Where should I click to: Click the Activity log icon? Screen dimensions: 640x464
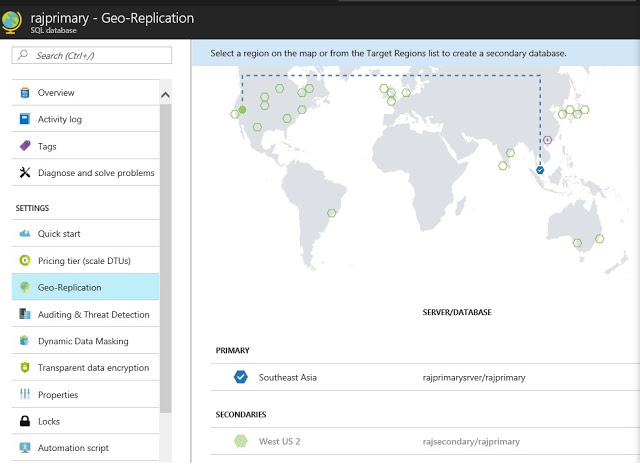coord(24,119)
